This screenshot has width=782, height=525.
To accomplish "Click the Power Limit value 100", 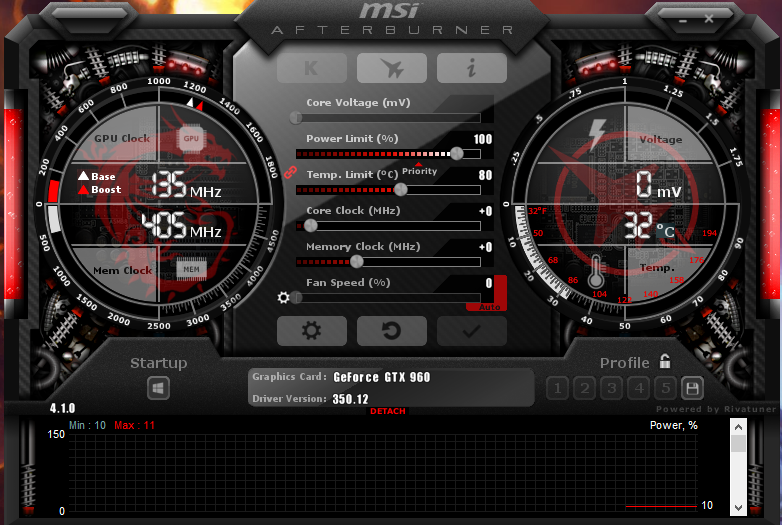I will click(x=483, y=139).
